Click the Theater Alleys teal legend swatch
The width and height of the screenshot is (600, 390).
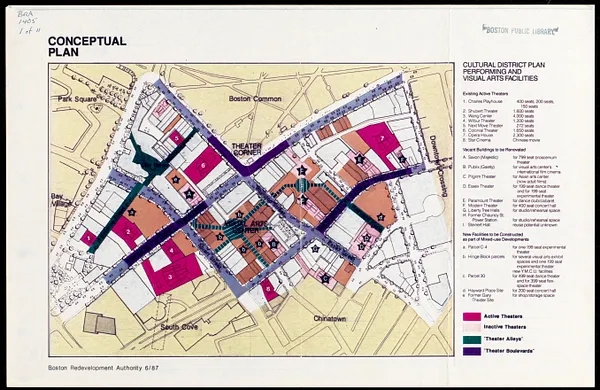coord(471,339)
